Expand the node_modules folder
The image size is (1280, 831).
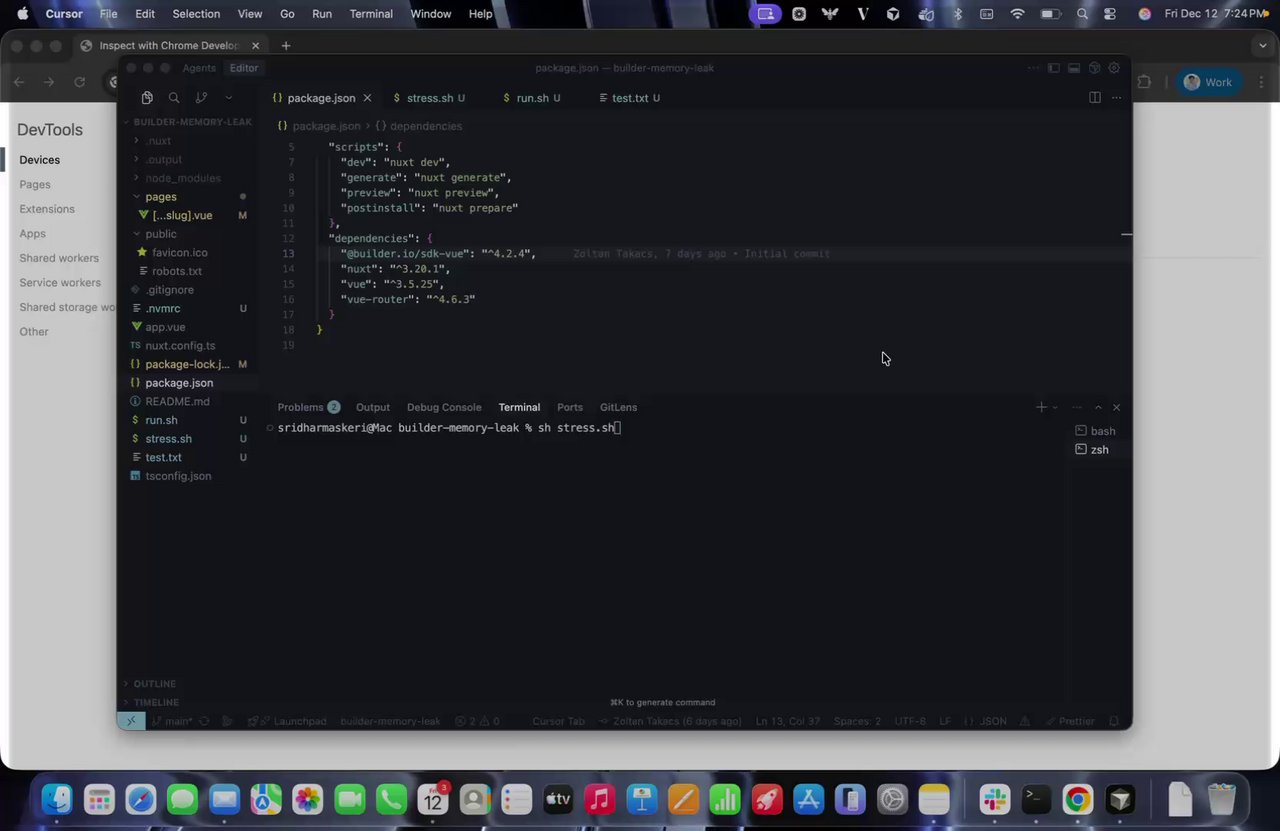click(188, 178)
